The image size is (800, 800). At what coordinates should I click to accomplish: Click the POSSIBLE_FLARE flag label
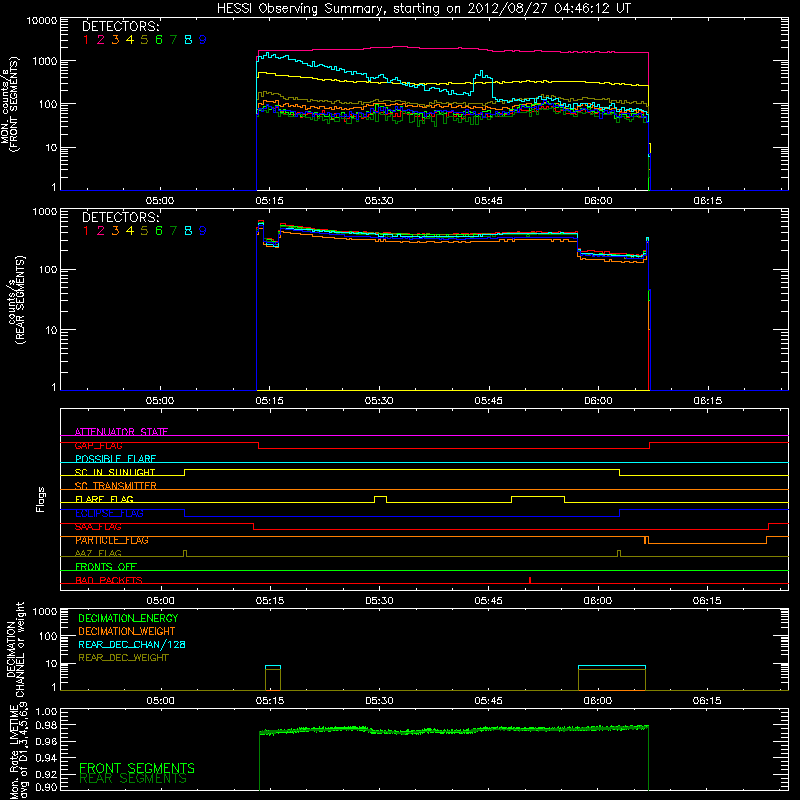pos(115,459)
